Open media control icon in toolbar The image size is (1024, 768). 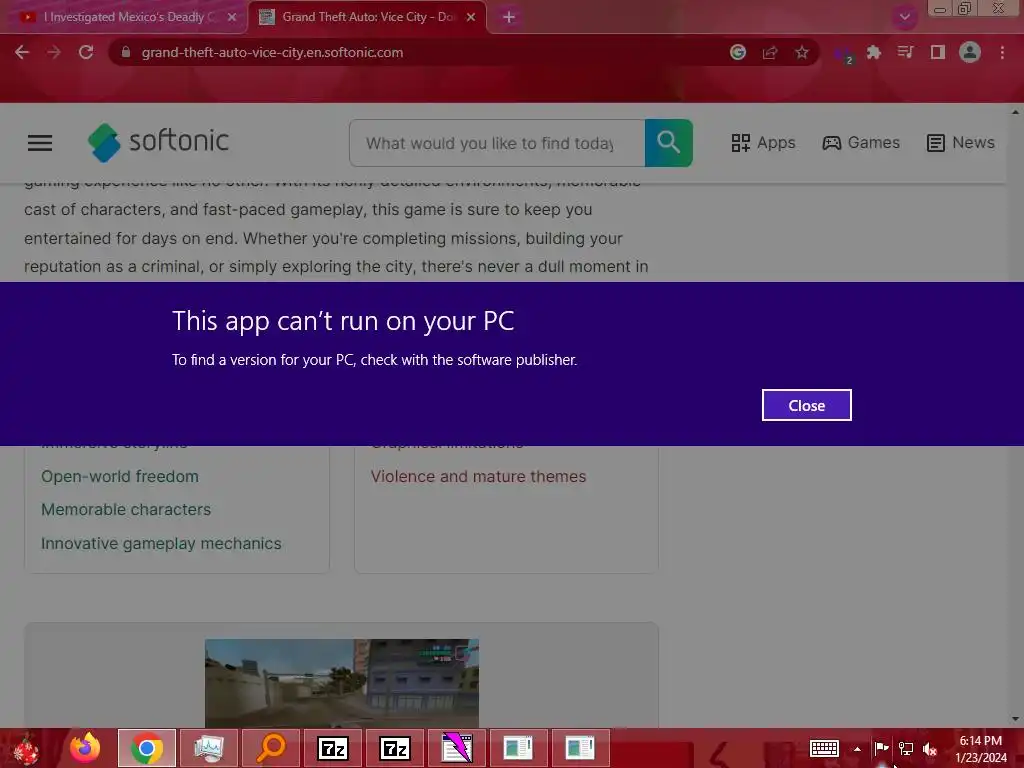tap(905, 52)
